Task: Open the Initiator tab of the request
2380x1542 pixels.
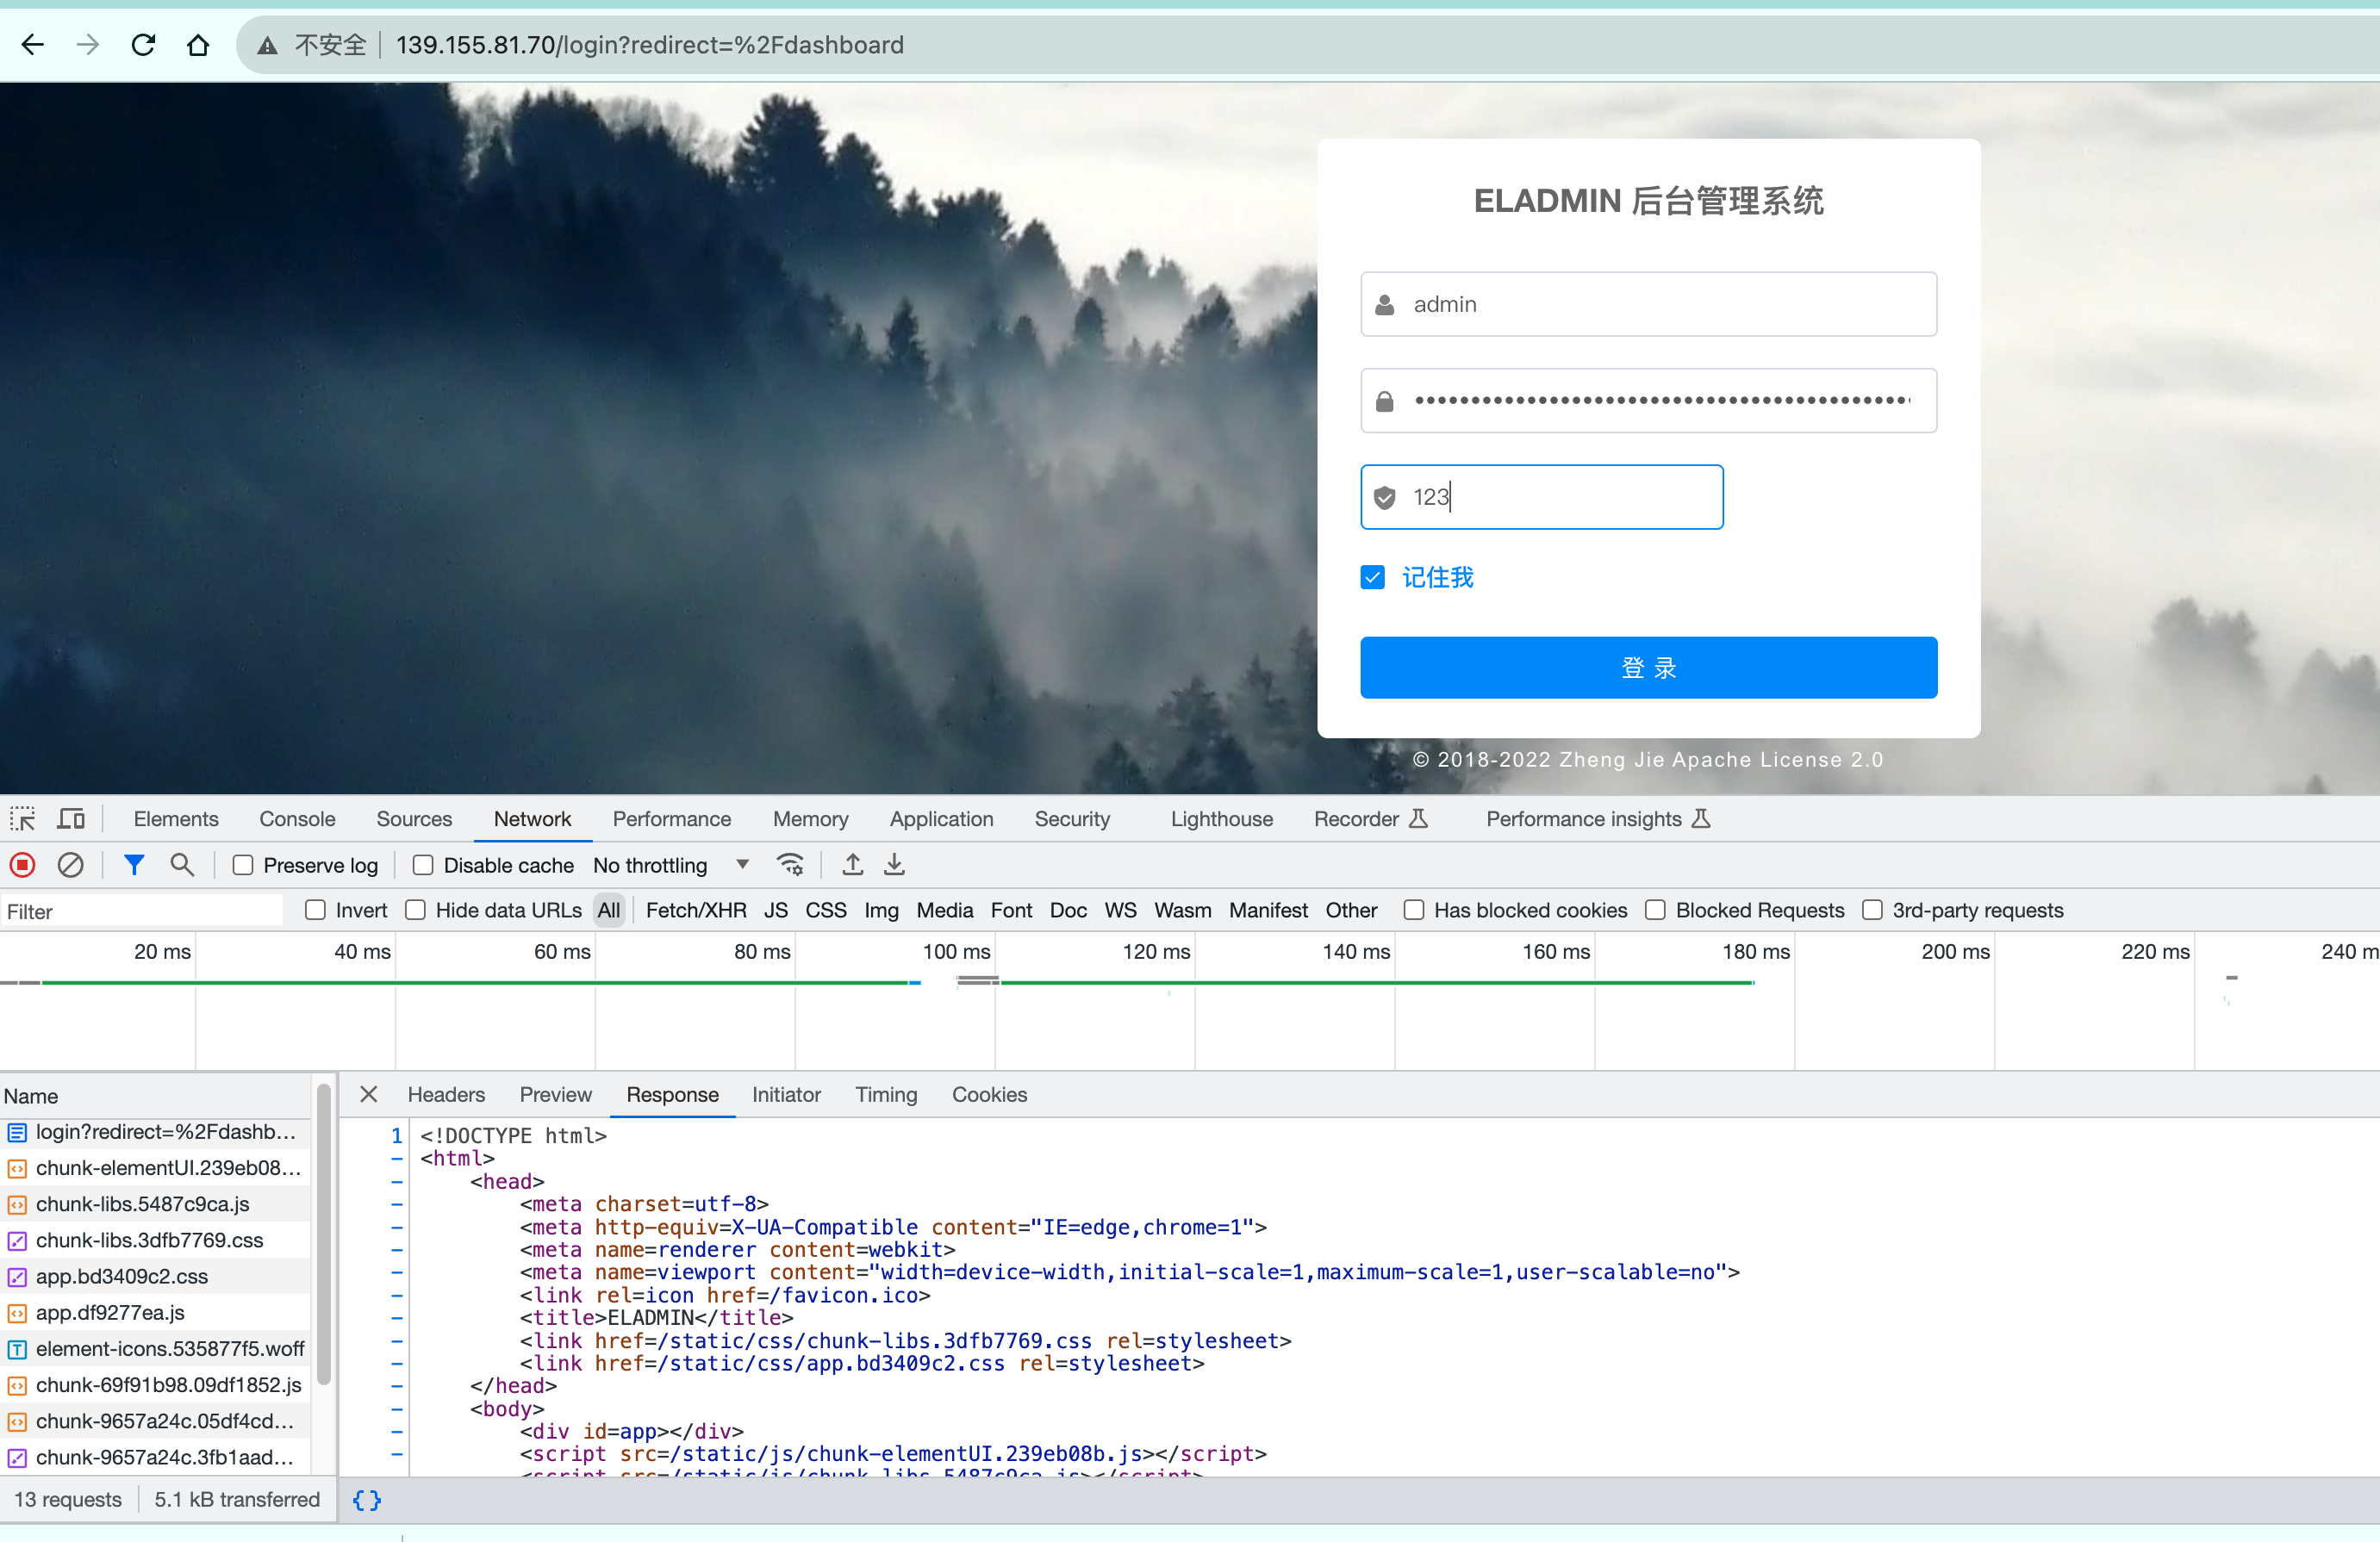Action: tap(786, 1094)
